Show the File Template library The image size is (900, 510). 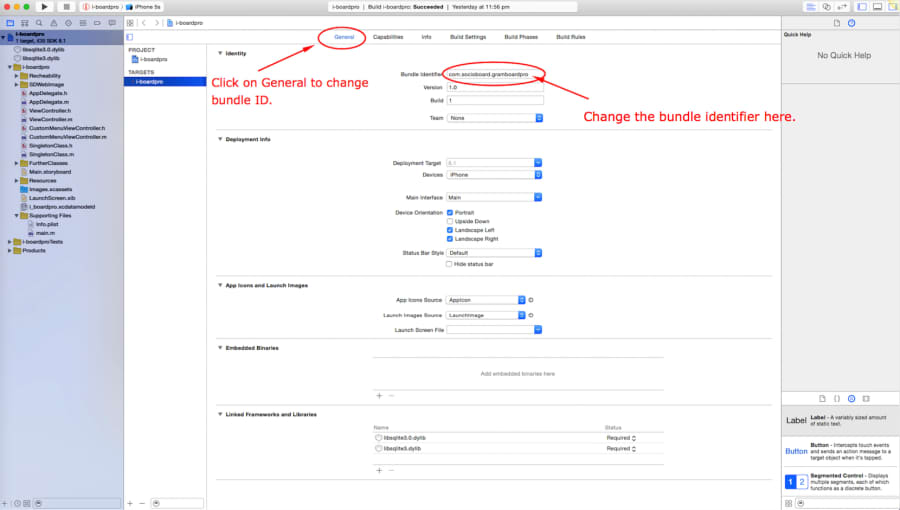click(822, 398)
